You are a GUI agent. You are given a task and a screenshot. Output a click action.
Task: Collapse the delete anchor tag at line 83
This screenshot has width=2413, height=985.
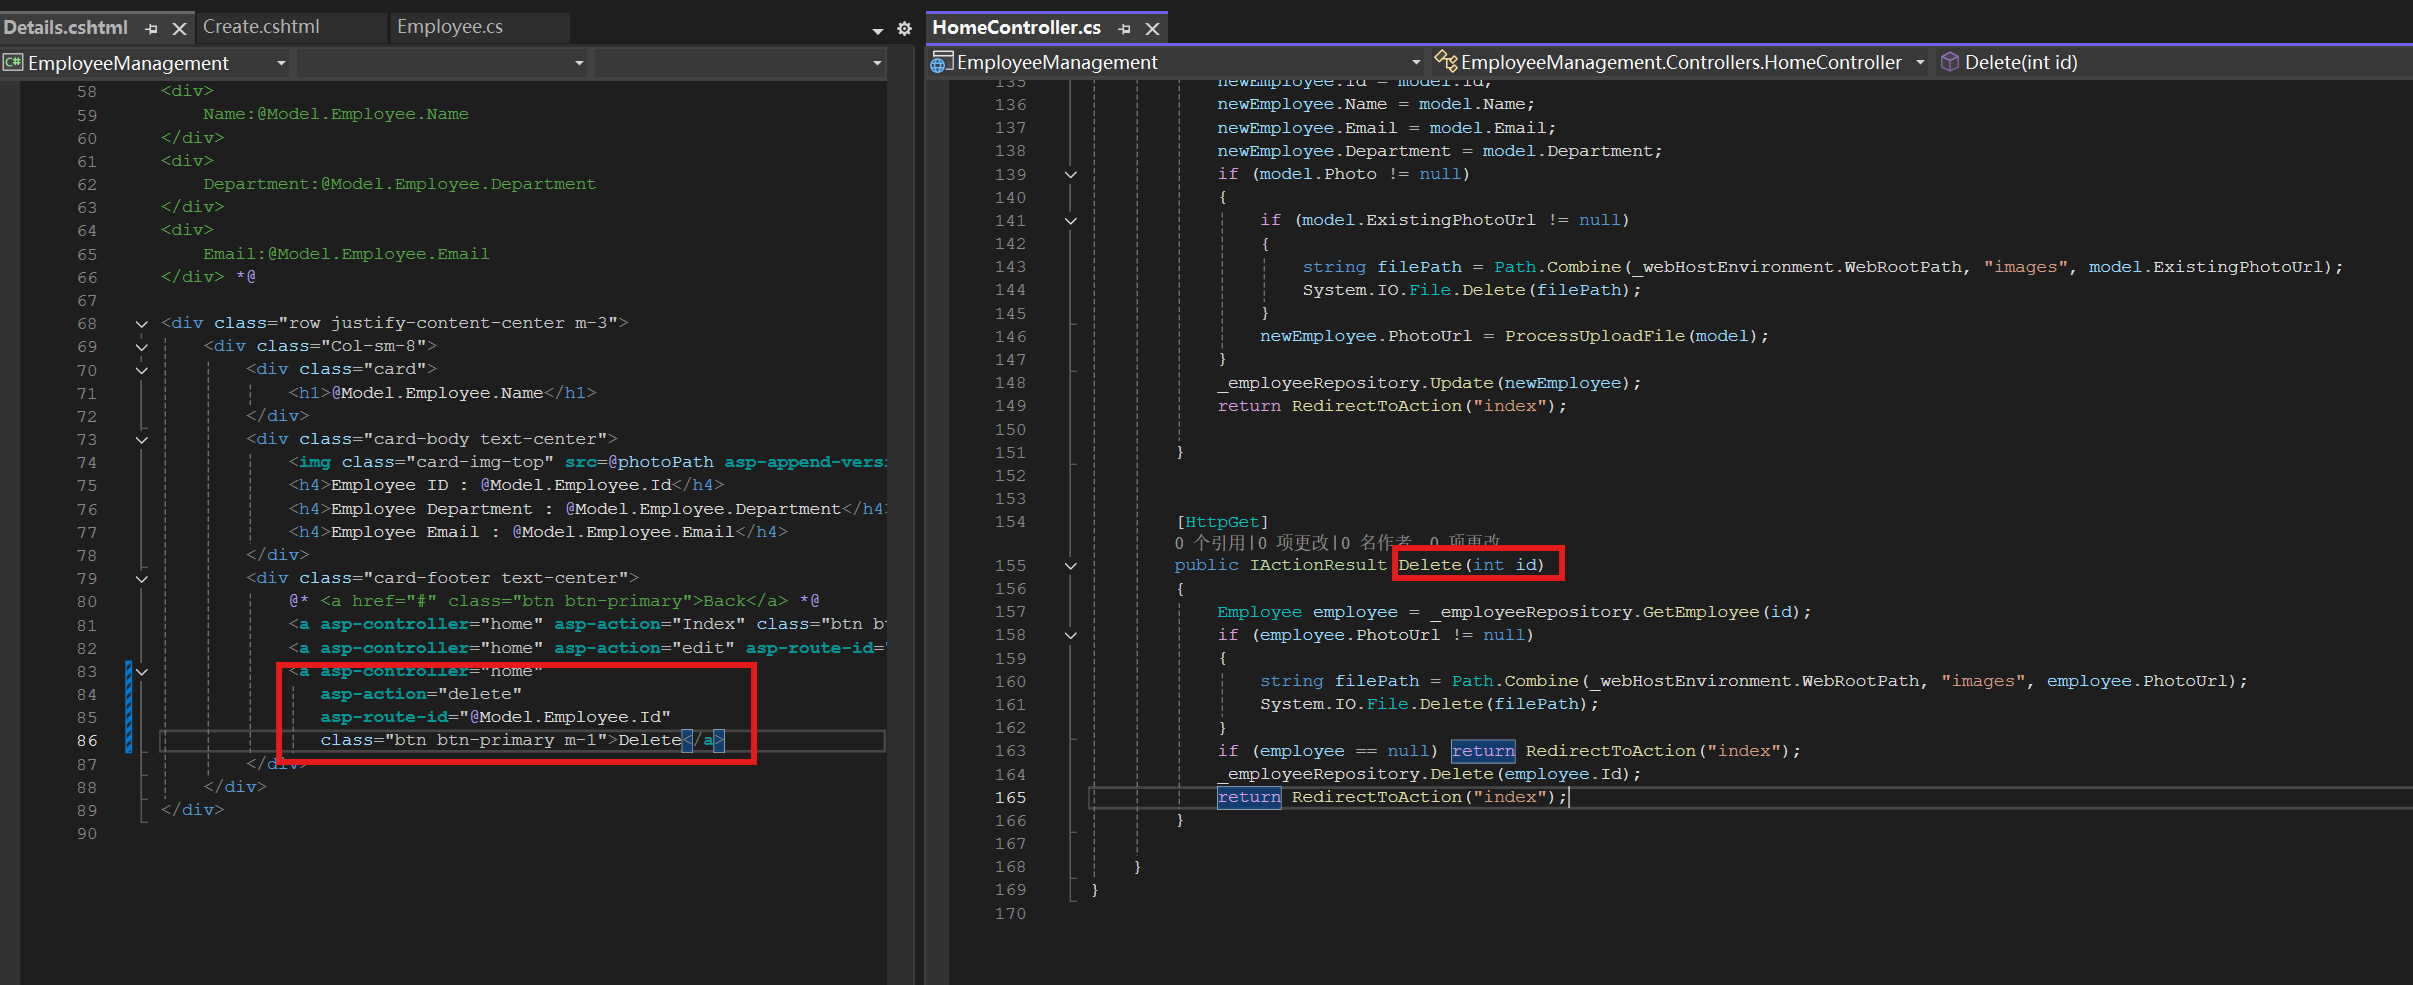[x=142, y=672]
